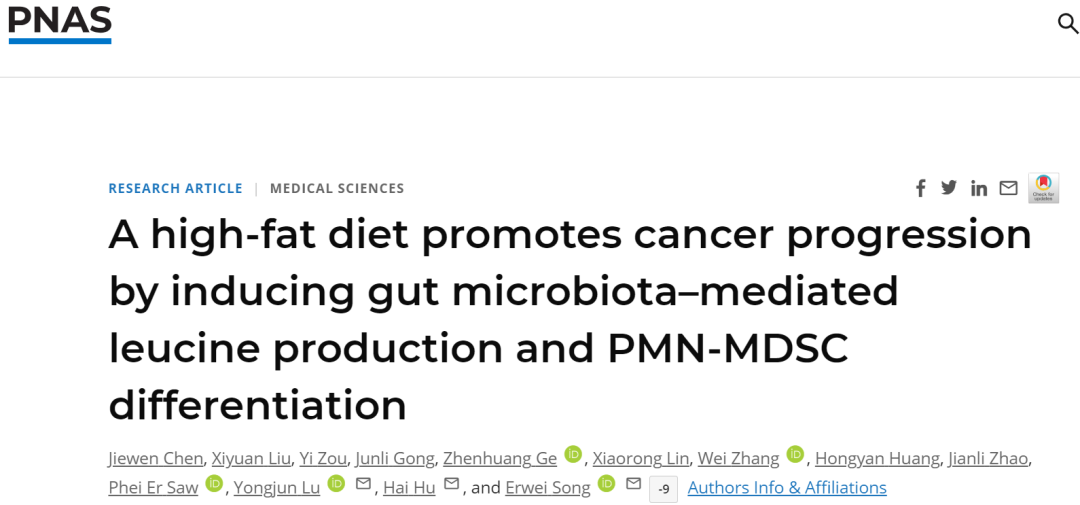Open Erwei Song's ORCID icon
1080x505 pixels.
pyautogui.click(x=606, y=484)
